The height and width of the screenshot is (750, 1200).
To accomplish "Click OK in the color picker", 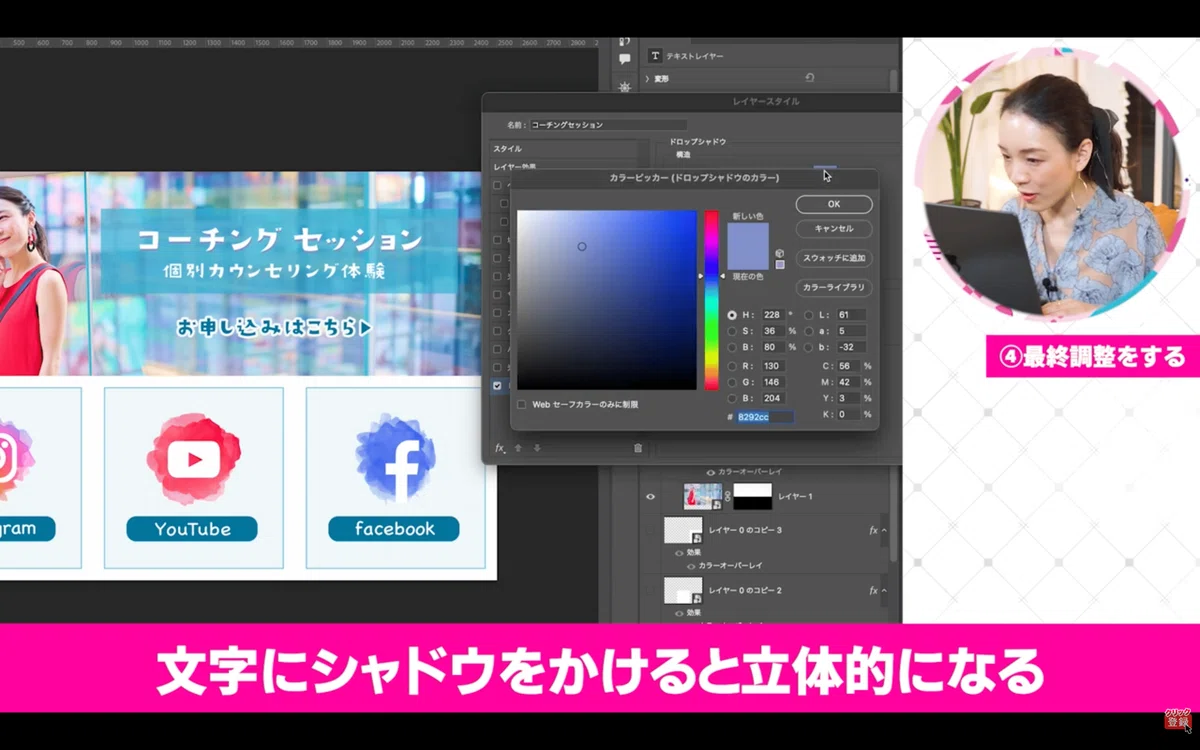I will coord(834,204).
